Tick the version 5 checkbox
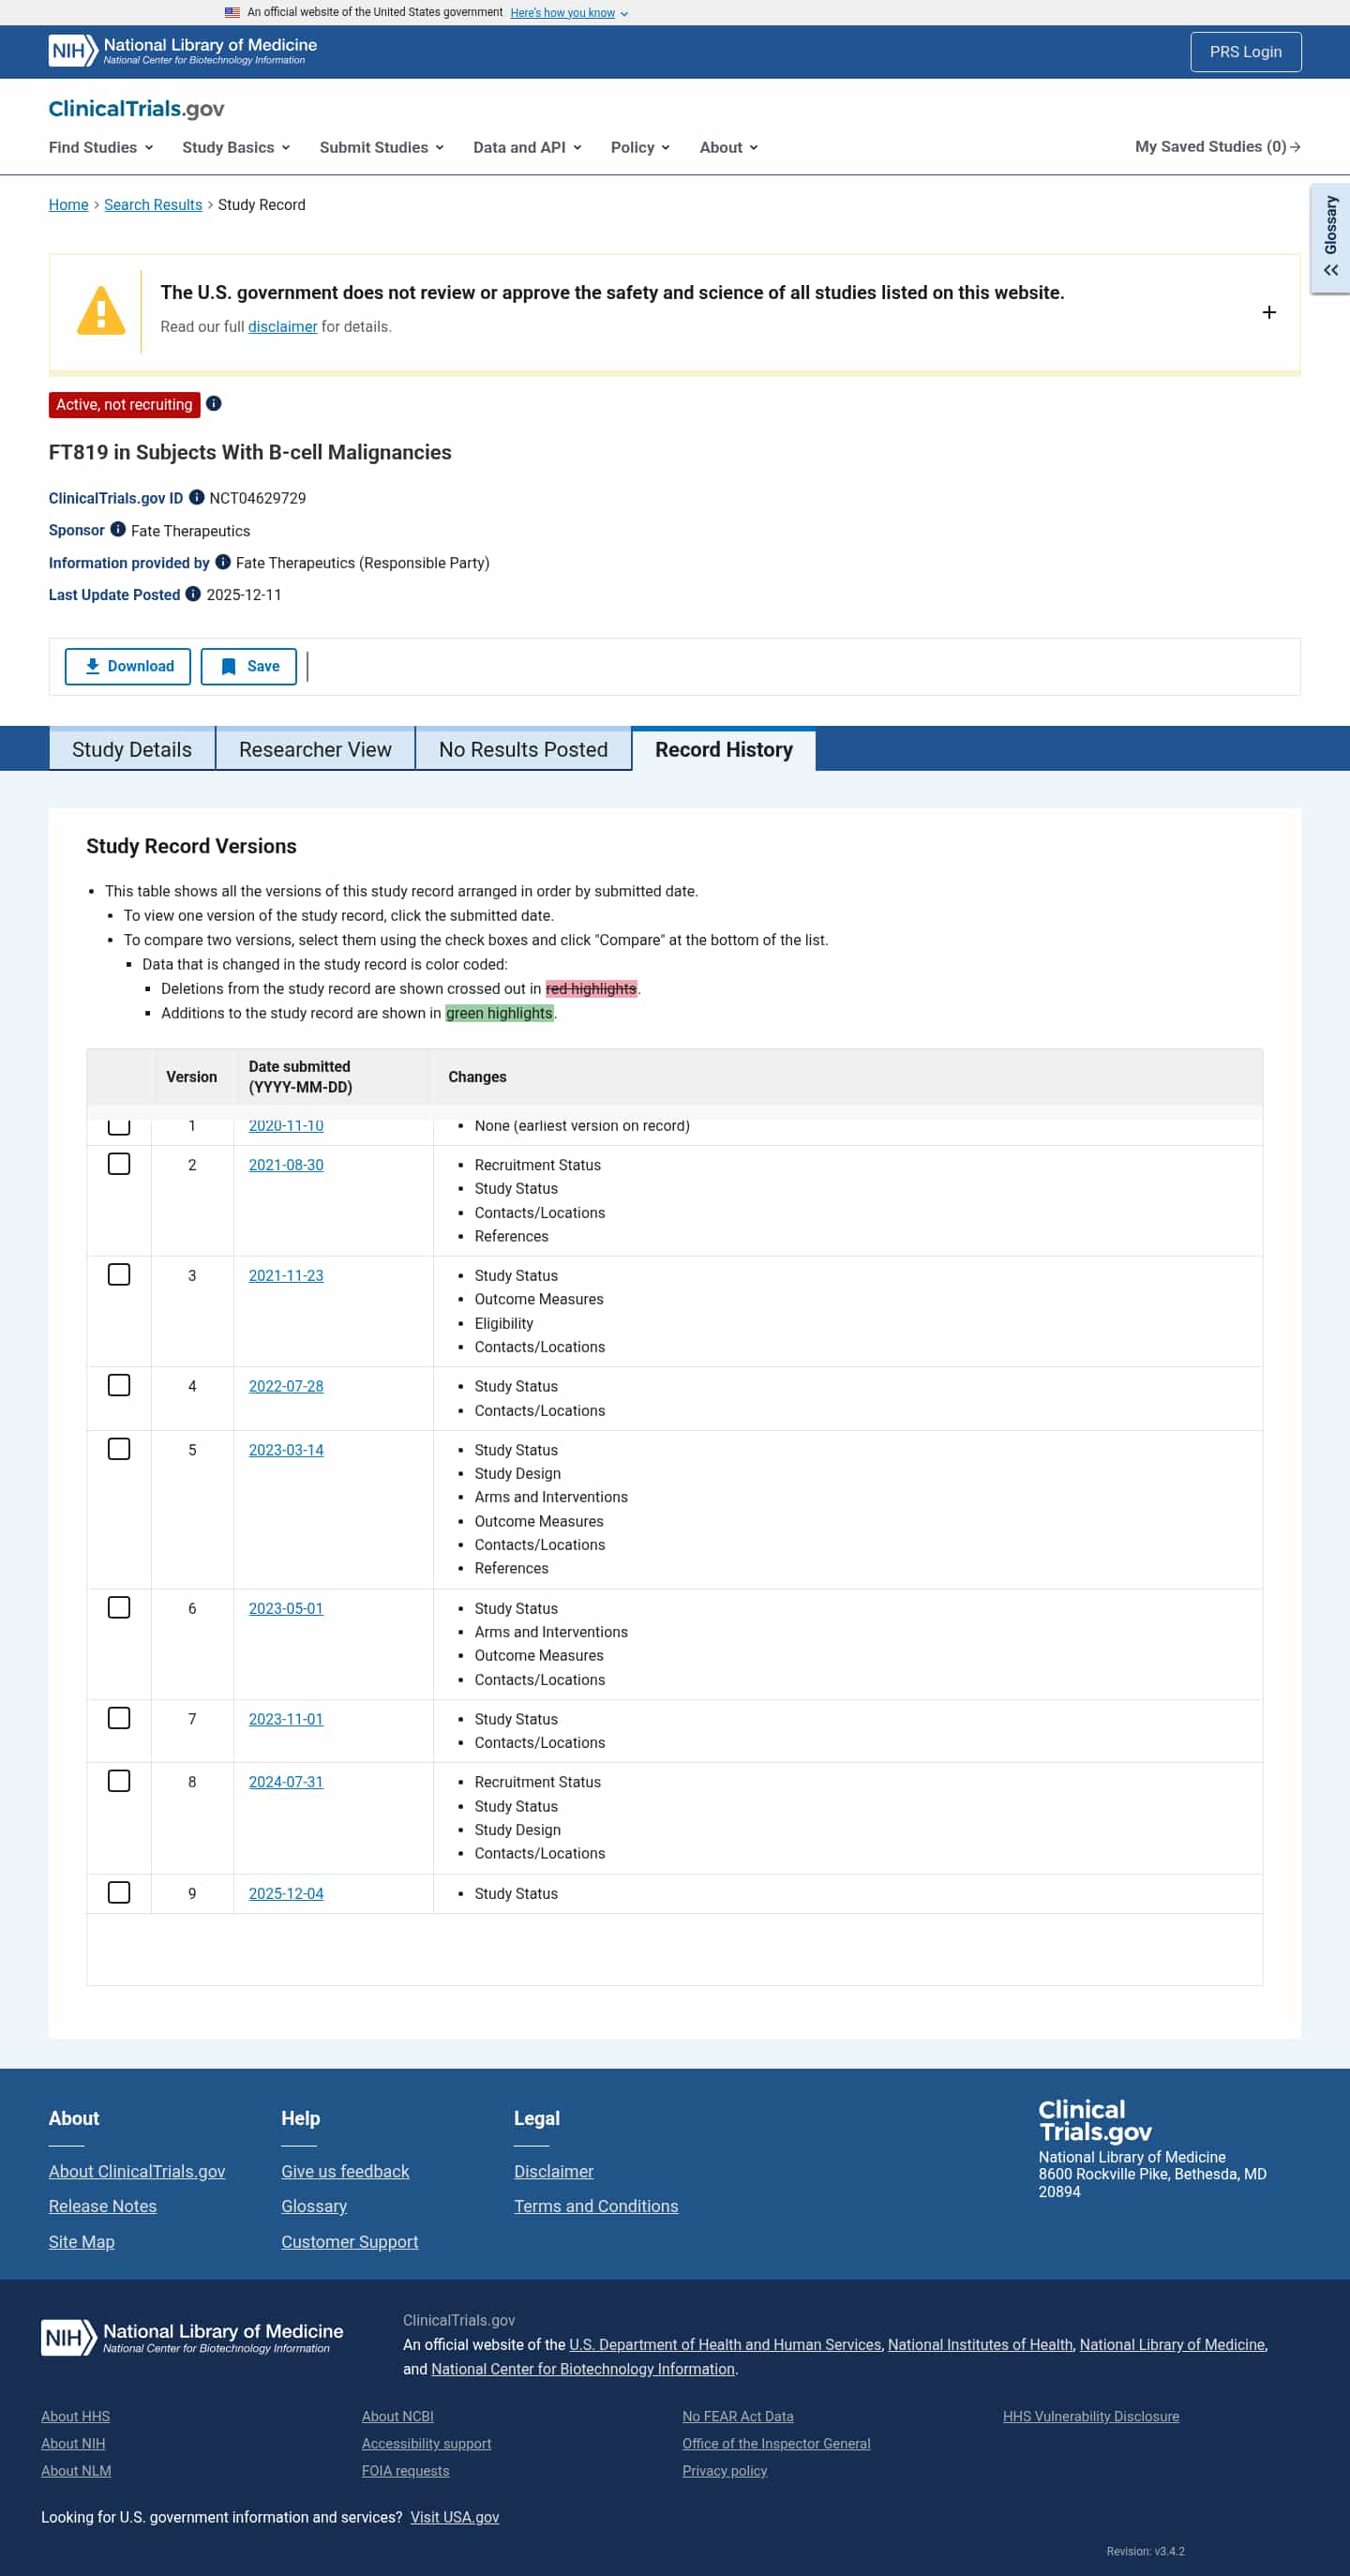Viewport: 1350px width, 2576px height. [x=119, y=1449]
